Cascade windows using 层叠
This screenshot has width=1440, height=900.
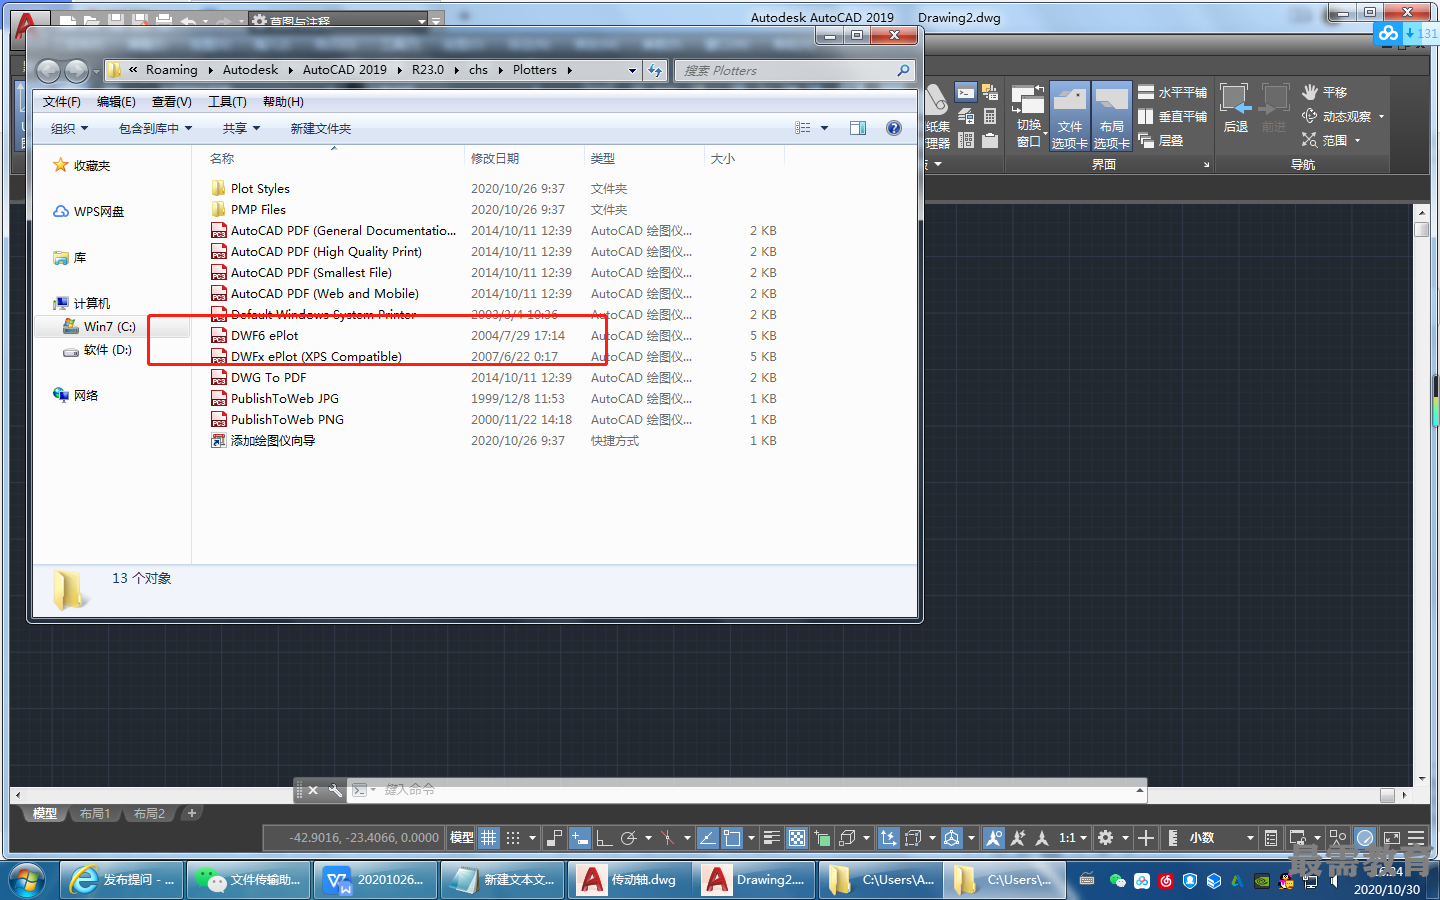click(x=1160, y=140)
